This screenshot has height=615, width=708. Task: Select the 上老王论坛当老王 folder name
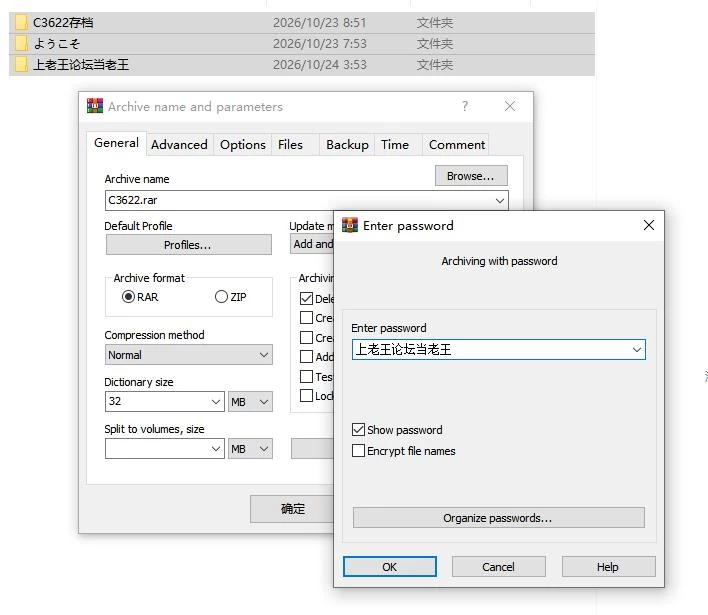pos(81,65)
